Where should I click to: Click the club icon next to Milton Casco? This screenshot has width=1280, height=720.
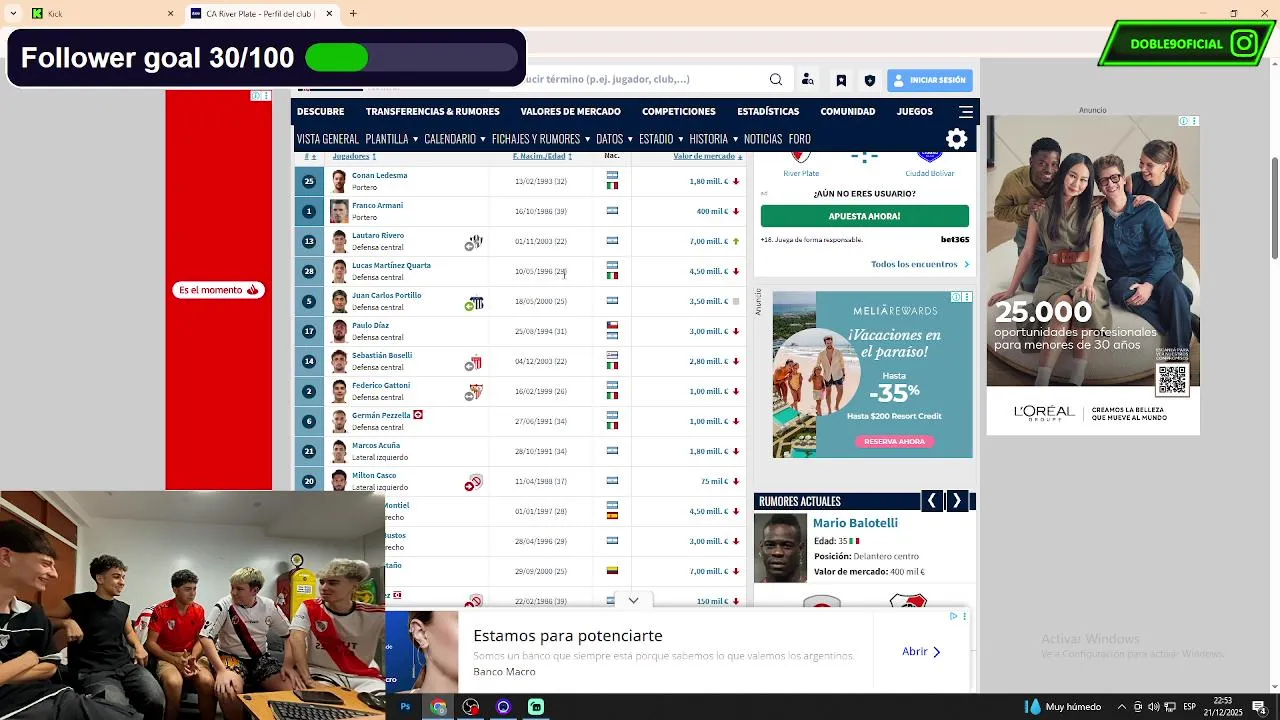pos(474,482)
